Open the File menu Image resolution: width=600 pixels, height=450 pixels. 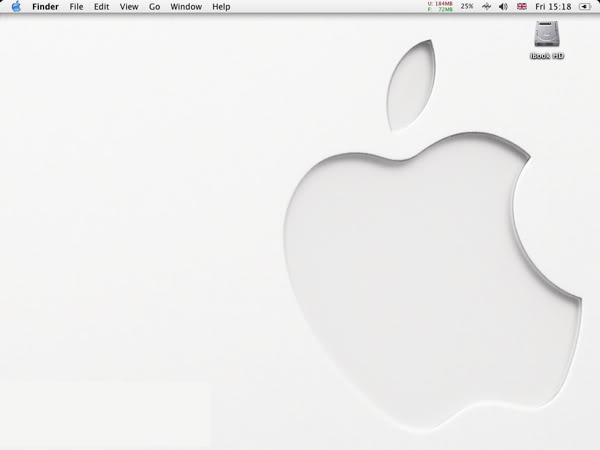point(76,7)
